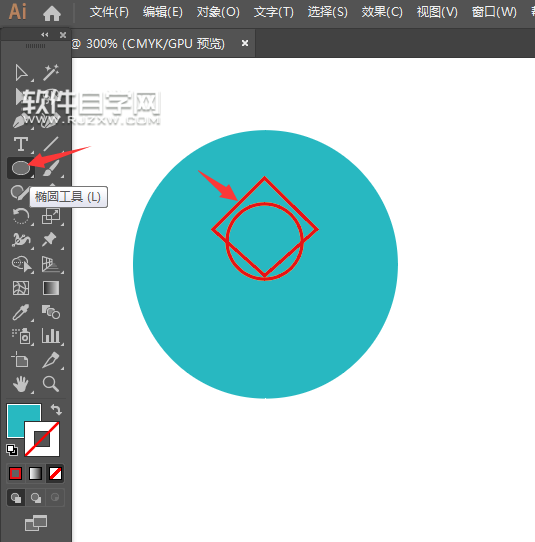Select the Magic Wand tool
535x542 pixels.
click(51, 73)
